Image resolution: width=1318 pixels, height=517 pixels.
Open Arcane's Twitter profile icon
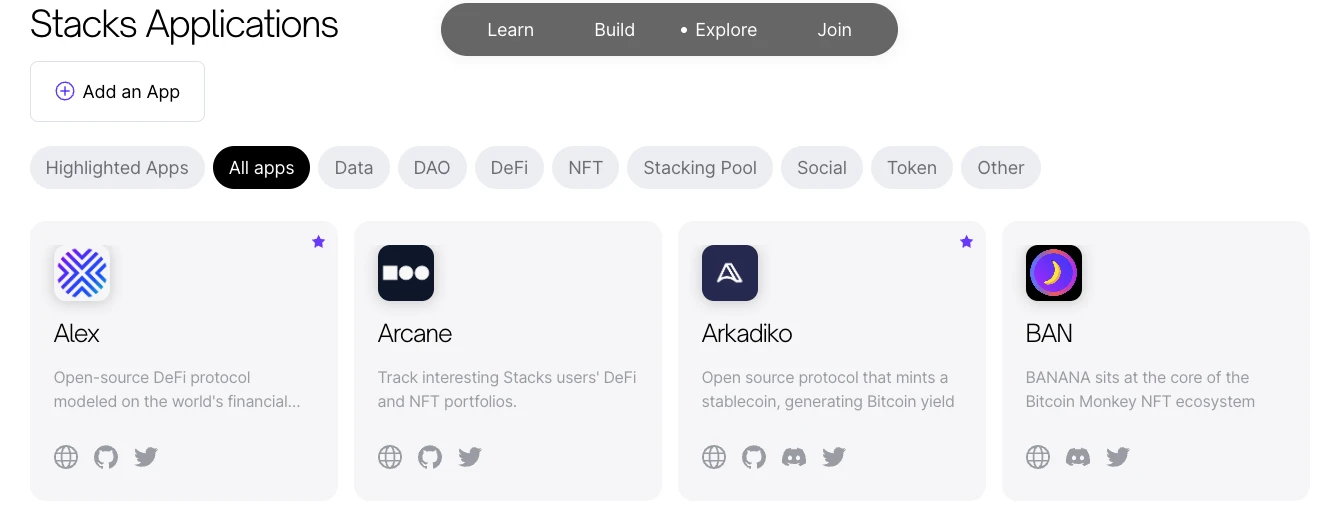pos(470,457)
